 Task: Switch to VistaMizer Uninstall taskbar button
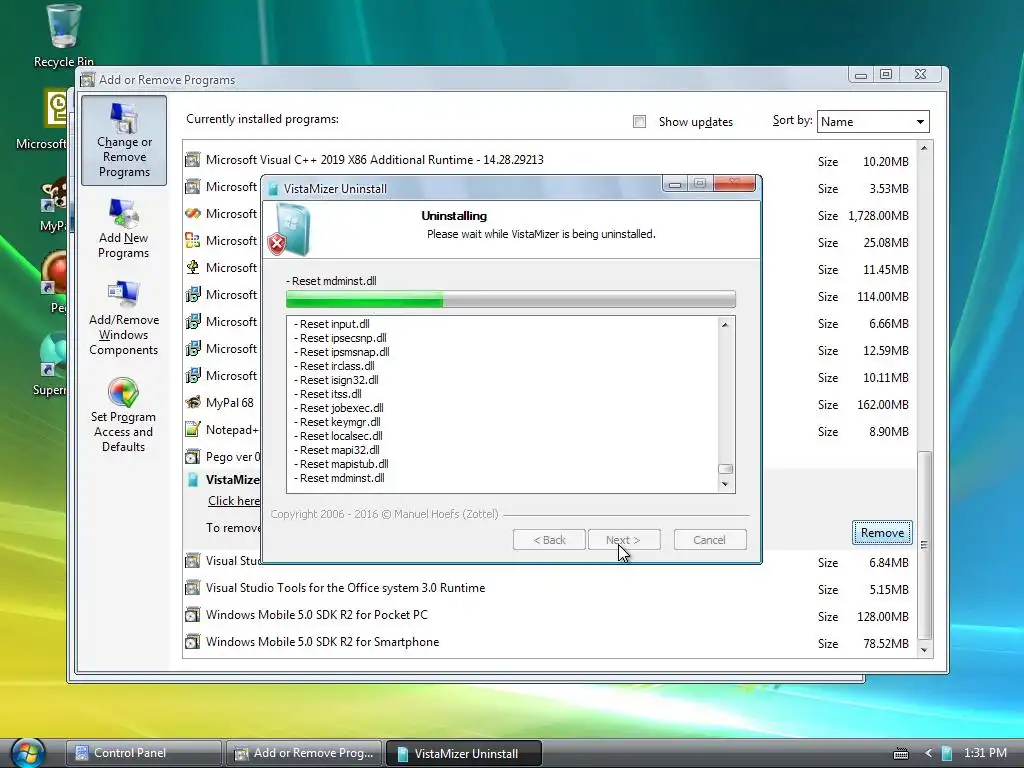(x=464, y=753)
